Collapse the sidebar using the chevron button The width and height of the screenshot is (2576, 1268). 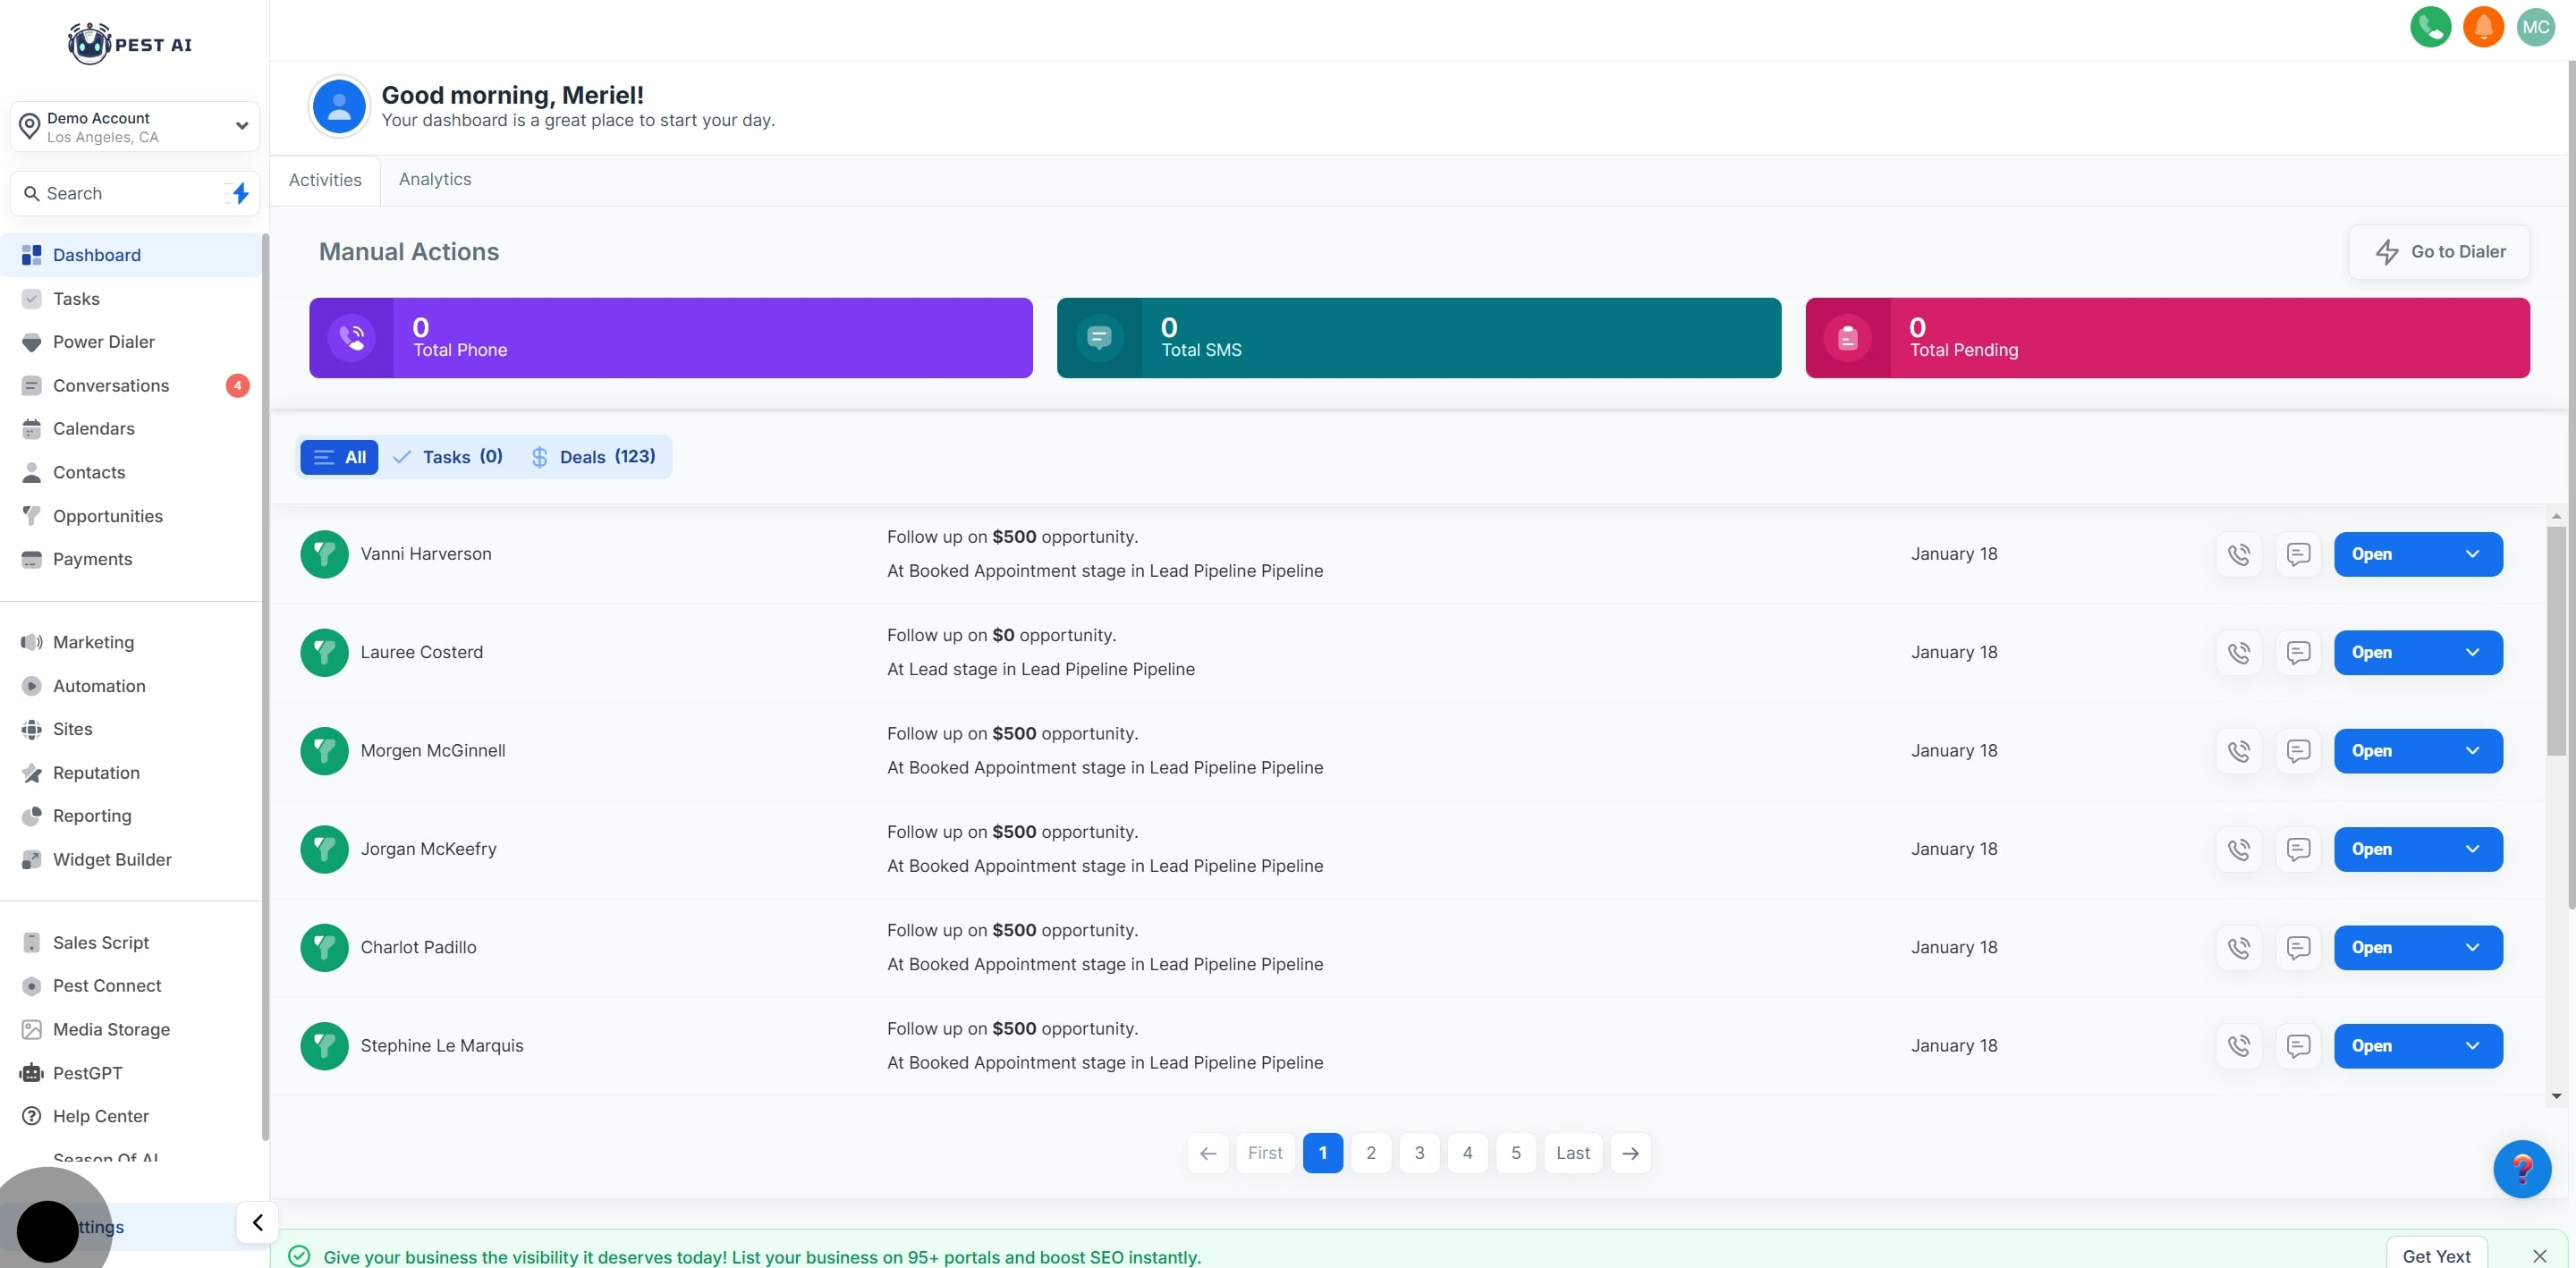(257, 1222)
